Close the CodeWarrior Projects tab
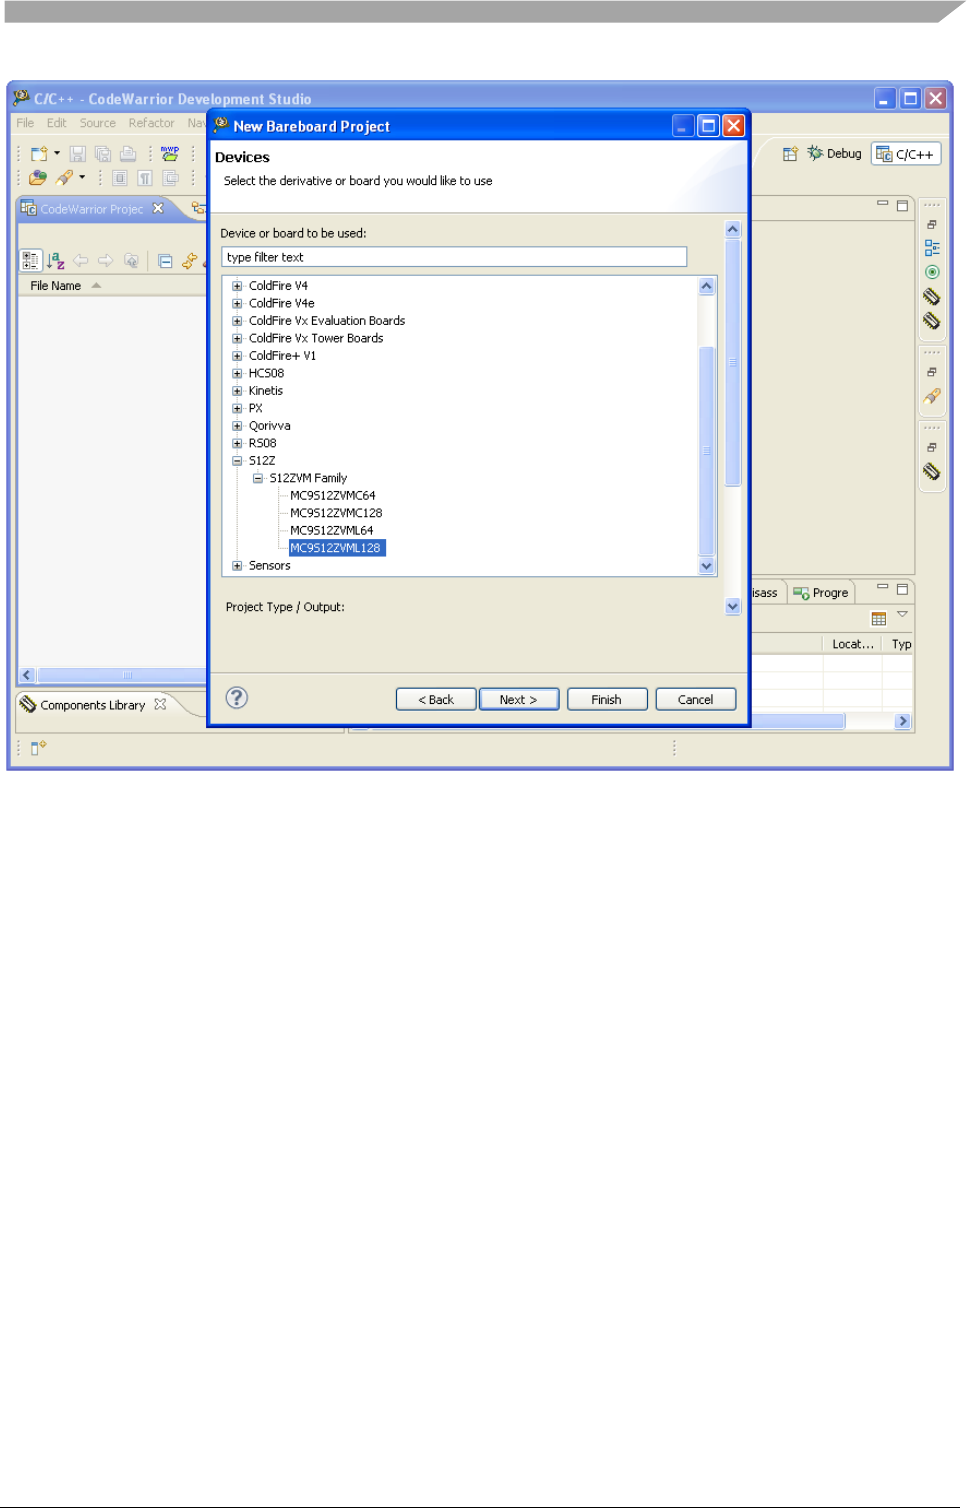The image size is (967, 1508). 158,209
